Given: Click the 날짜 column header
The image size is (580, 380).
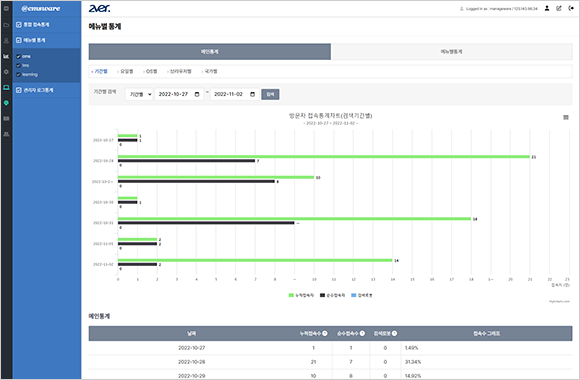Looking at the screenshot, I should pyautogui.click(x=192, y=333).
